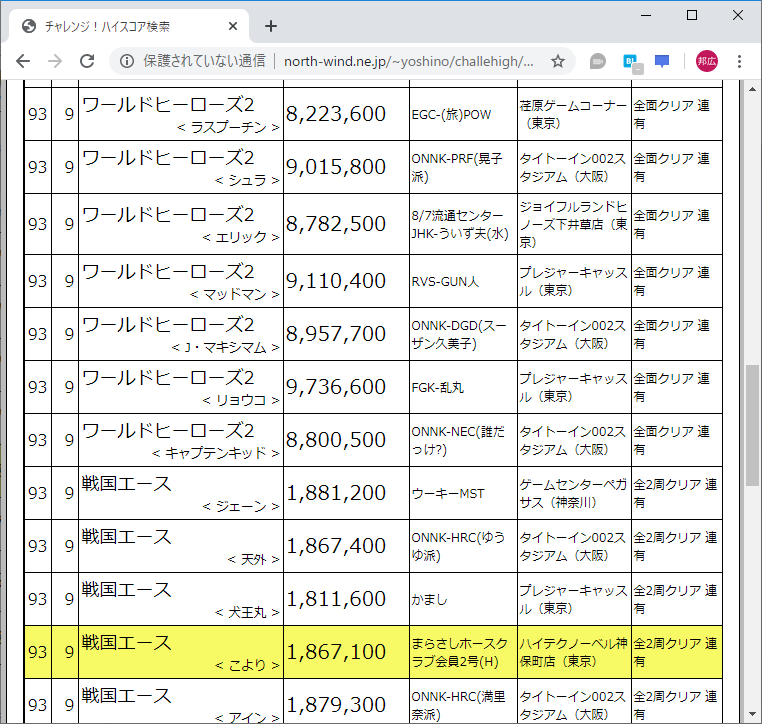The height and width of the screenshot is (724, 762).
Task: Click the globe favicon on the tab
Action: point(29,26)
